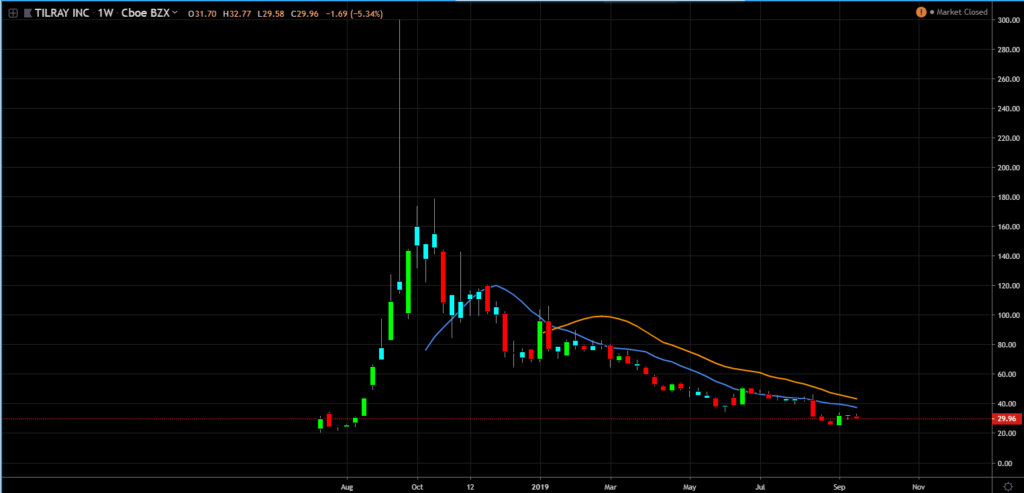The height and width of the screenshot is (493, 1024).
Task: Click the 120.00 price axis label
Action: pos(1008,286)
